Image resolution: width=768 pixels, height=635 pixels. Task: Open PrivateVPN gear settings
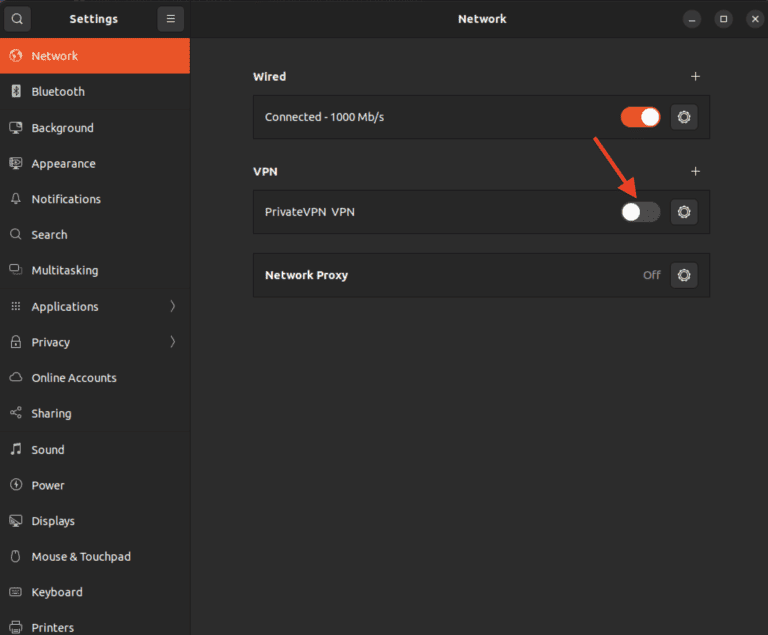click(684, 212)
